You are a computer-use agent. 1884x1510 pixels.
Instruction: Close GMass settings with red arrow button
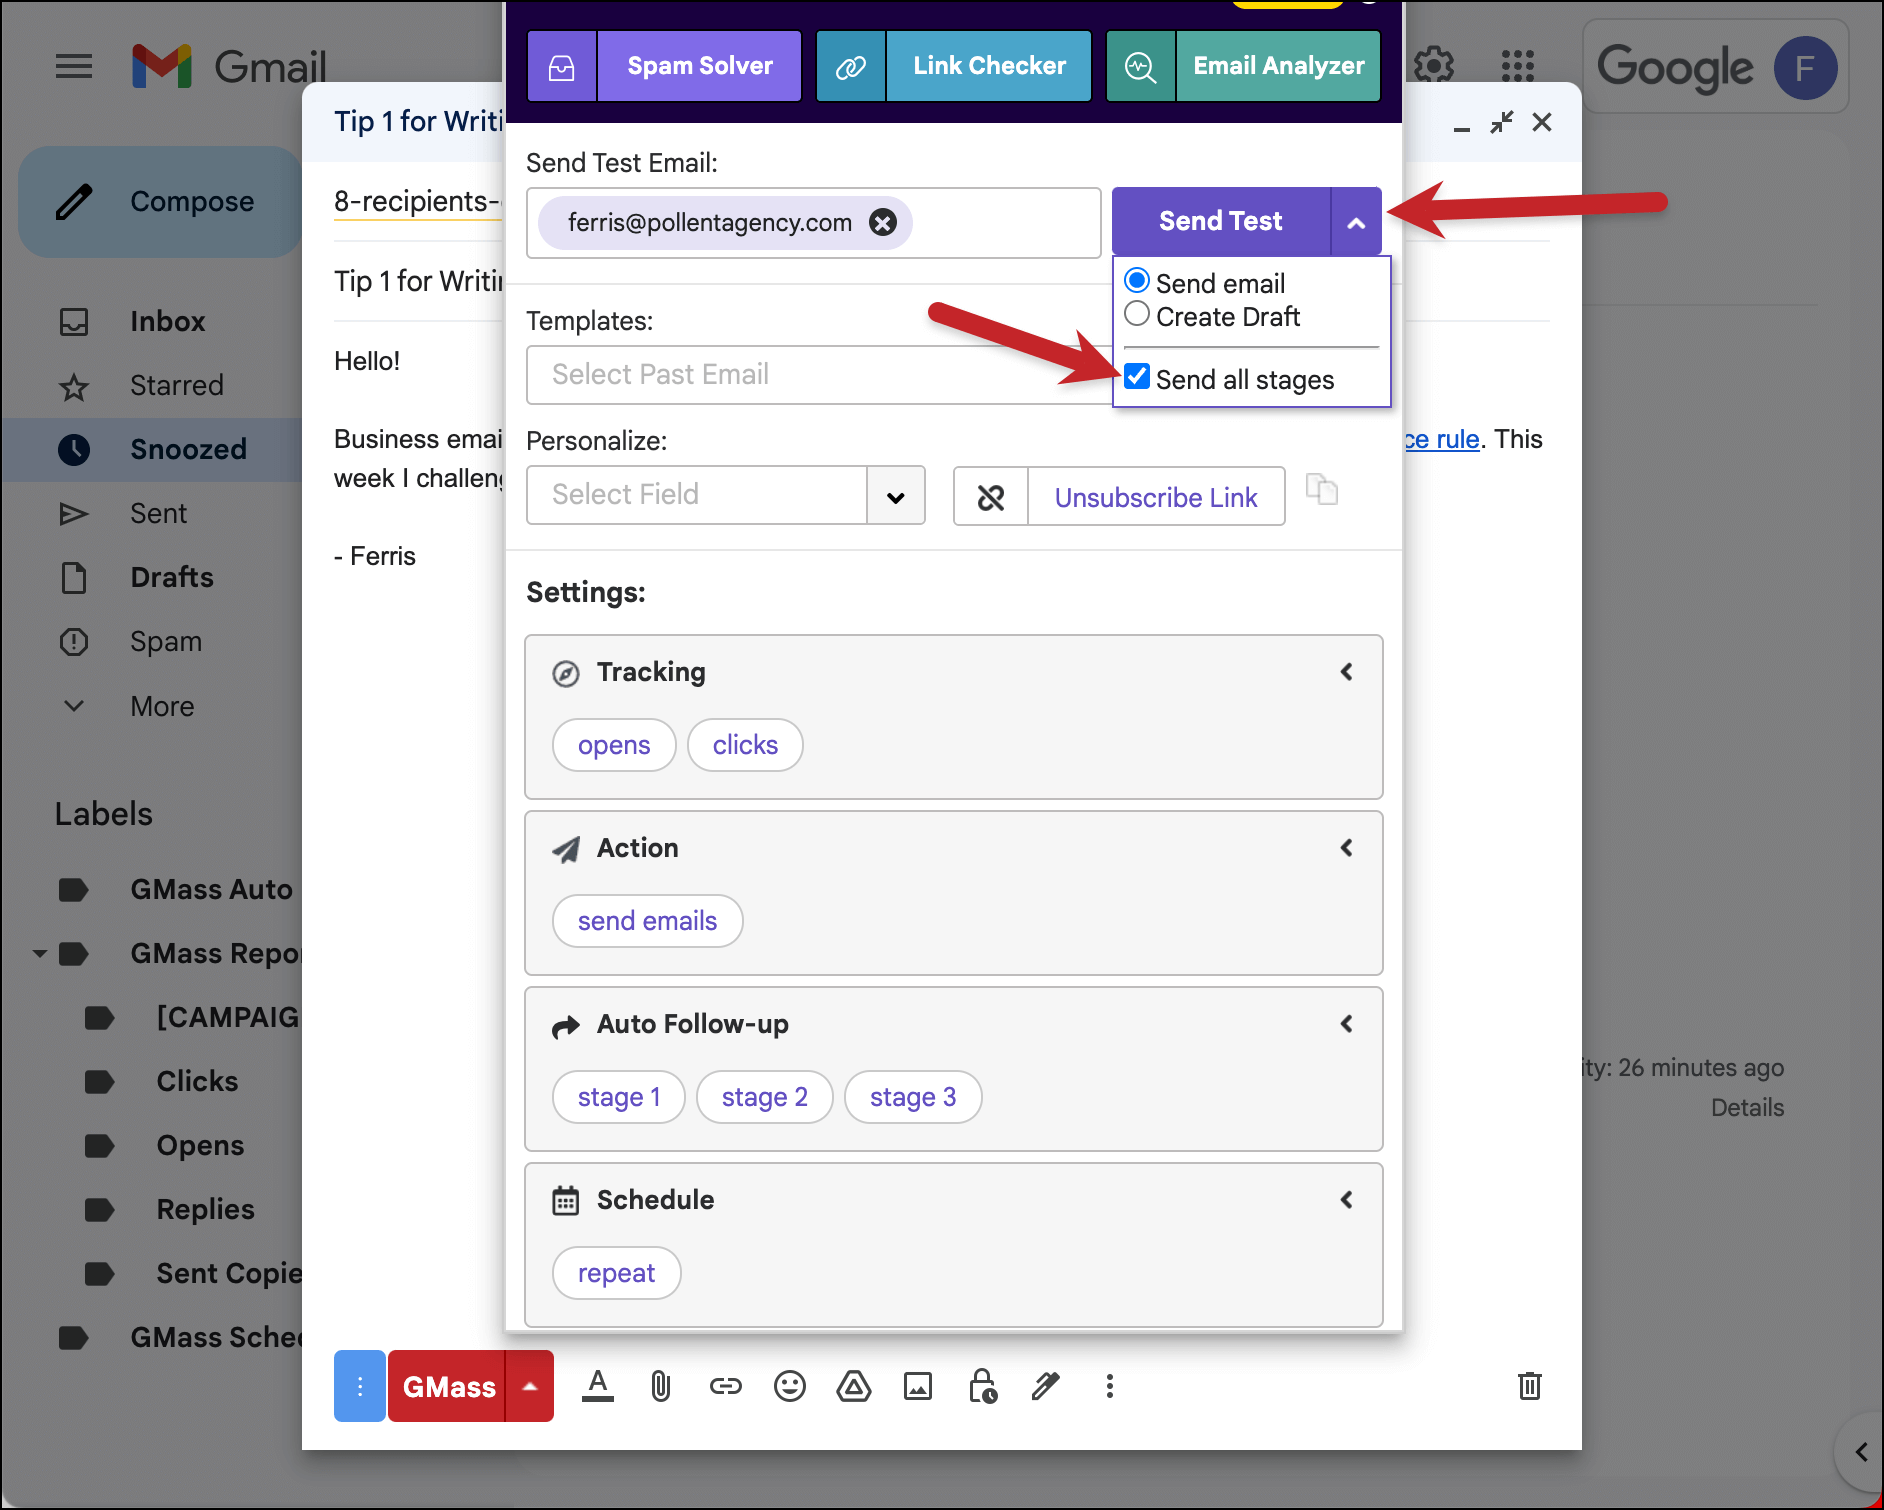tap(530, 1386)
